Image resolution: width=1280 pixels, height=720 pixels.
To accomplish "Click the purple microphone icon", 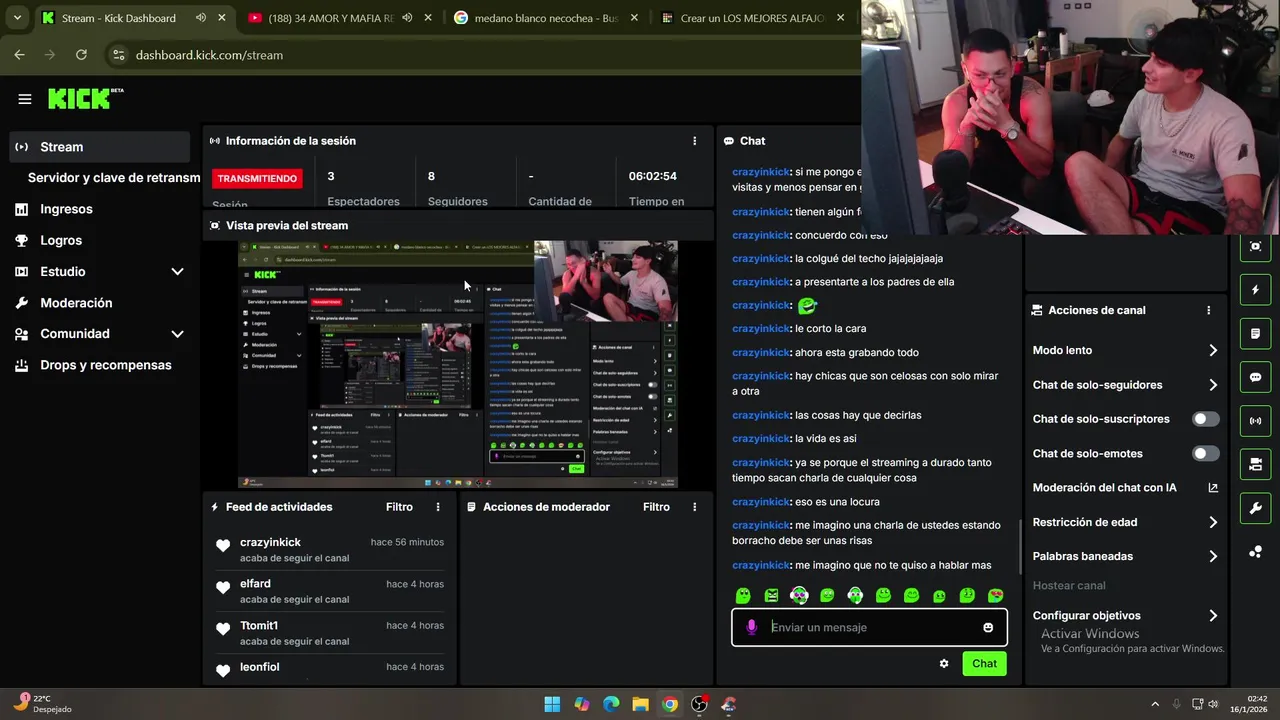I will tap(752, 627).
